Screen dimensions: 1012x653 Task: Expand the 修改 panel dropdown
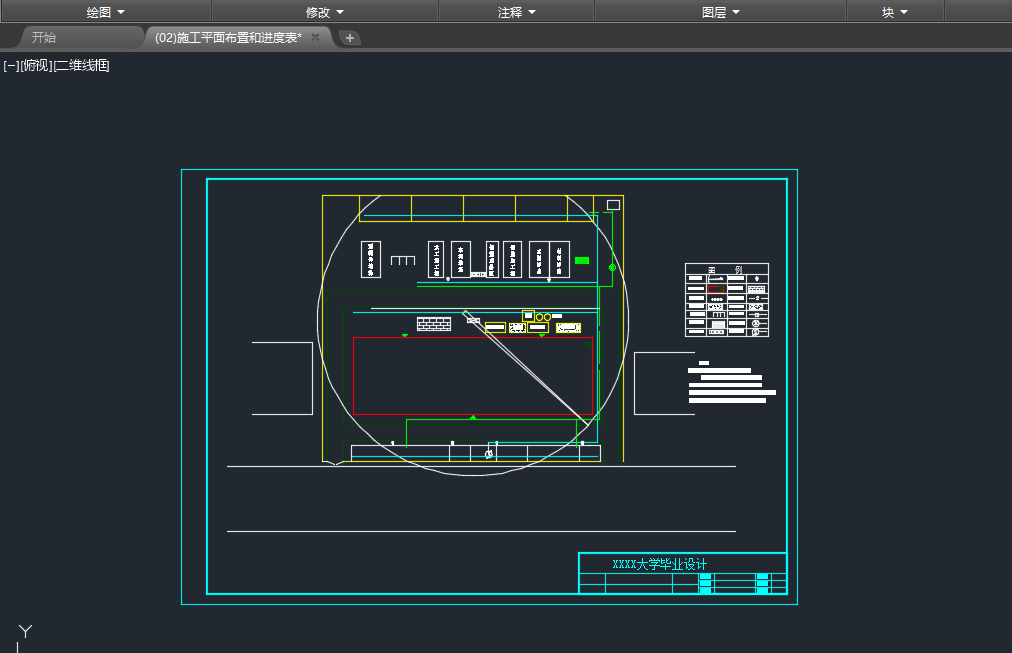(325, 12)
